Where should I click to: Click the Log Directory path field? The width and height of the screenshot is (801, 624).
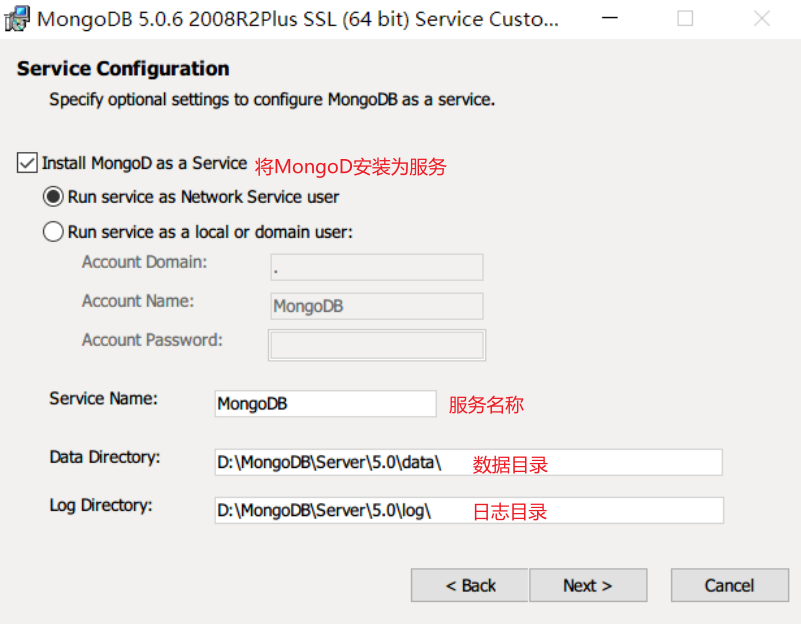point(469,510)
